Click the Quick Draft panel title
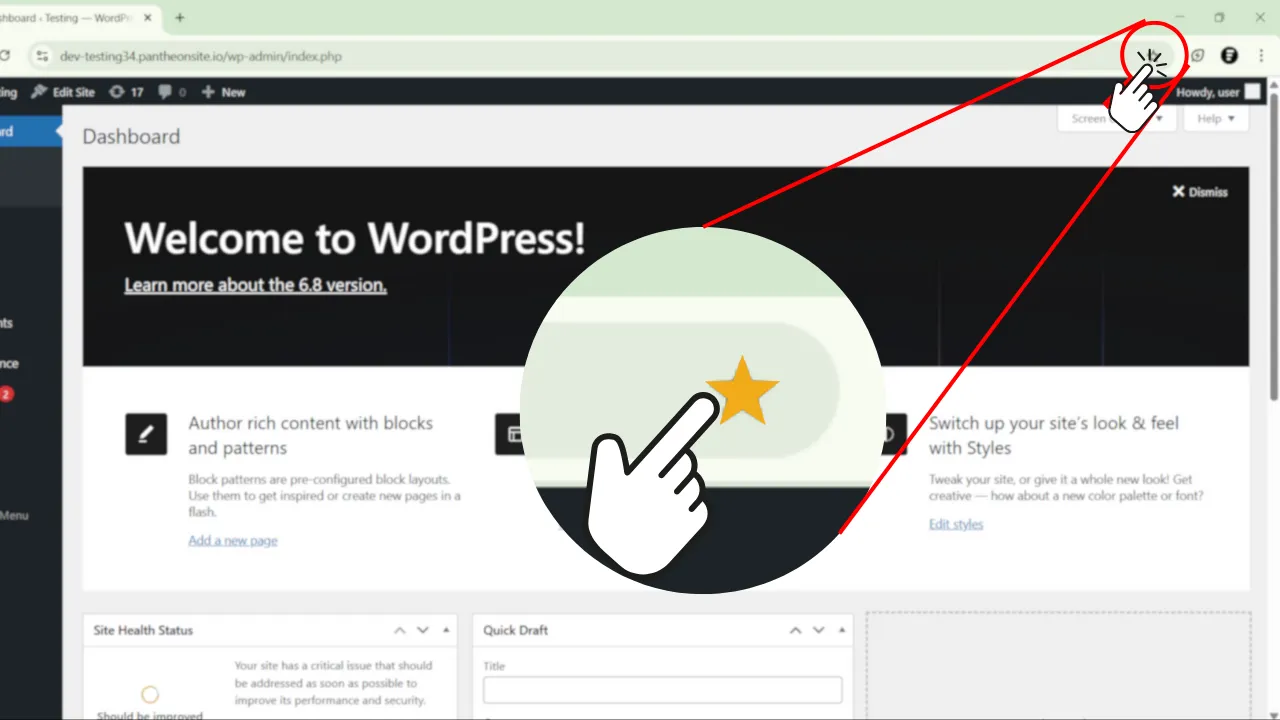This screenshot has height=720, width=1280. click(516, 630)
